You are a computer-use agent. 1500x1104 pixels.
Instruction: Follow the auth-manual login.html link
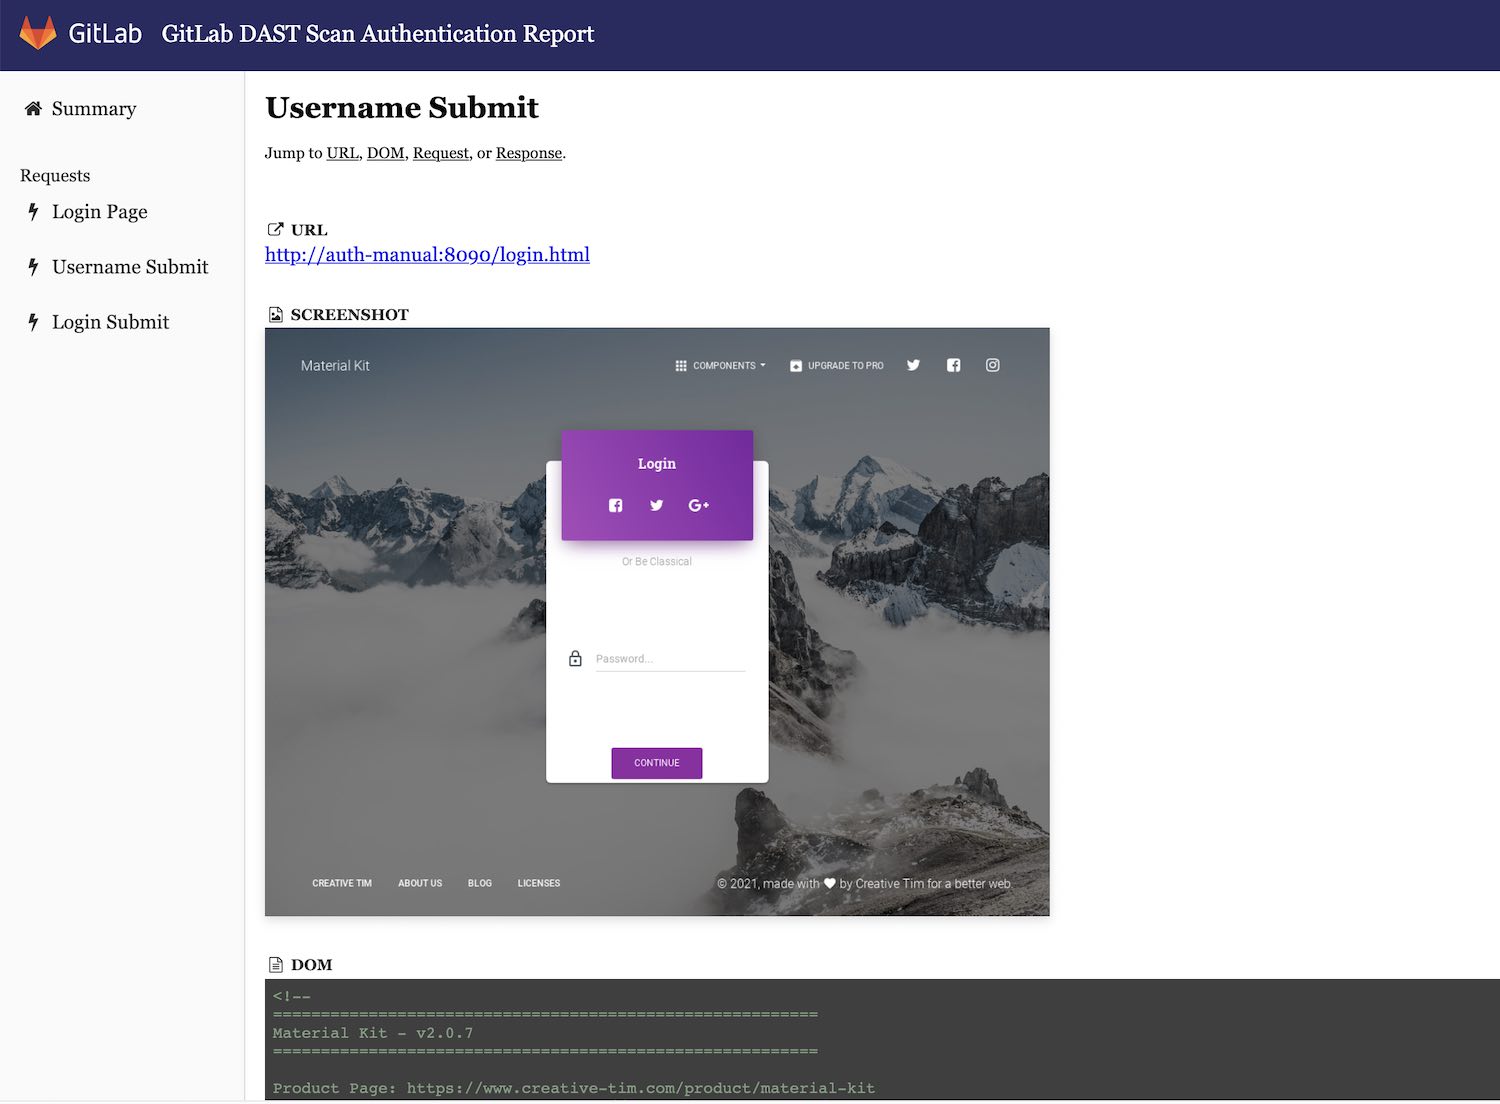tap(427, 255)
